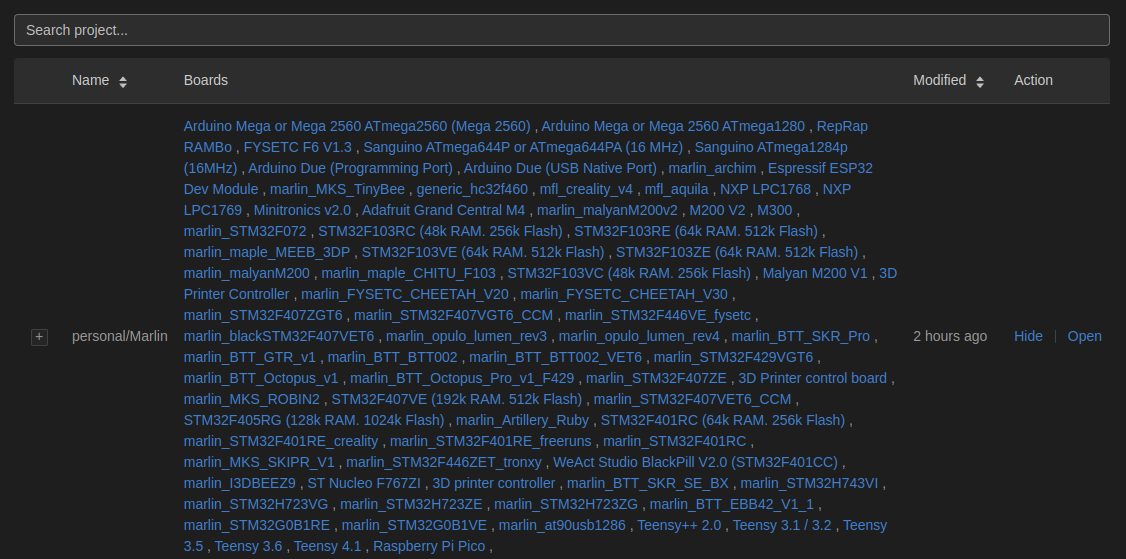Click the Name column header
This screenshot has height=559, width=1126.
tap(90, 80)
